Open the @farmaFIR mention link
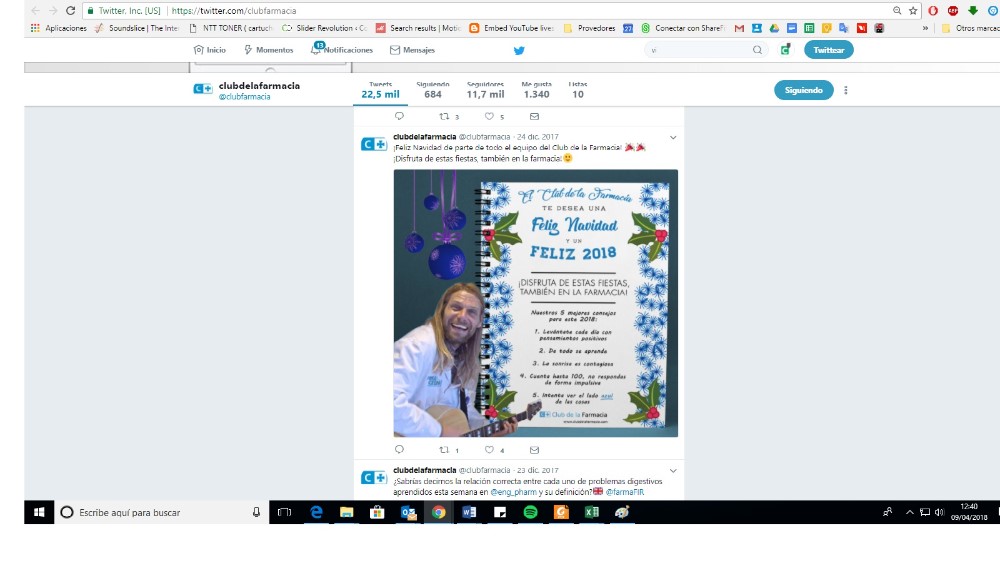Image resolution: width=1000 pixels, height=563 pixels. tap(625, 492)
